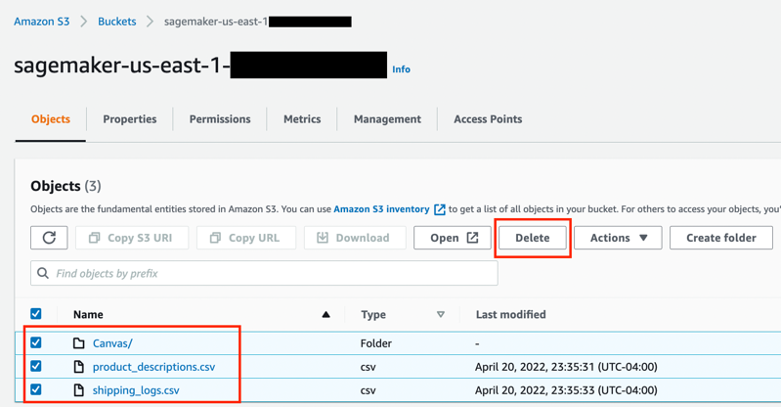Click the Canvas folder icon
The width and height of the screenshot is (781, 408).
click(x=79, y=343)
